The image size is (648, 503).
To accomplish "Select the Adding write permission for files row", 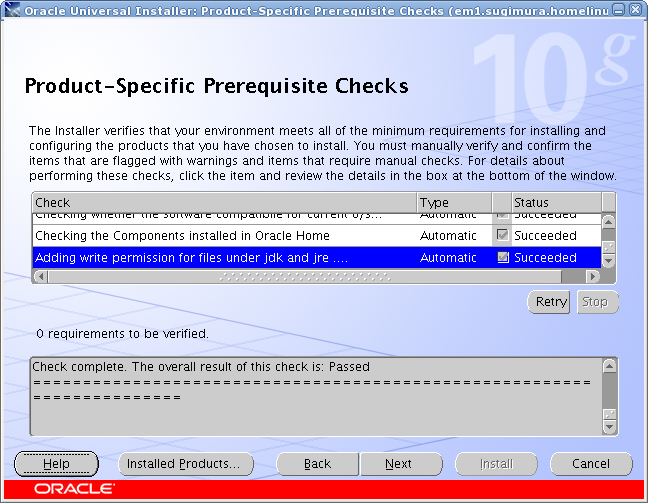I will coord(317,257).
